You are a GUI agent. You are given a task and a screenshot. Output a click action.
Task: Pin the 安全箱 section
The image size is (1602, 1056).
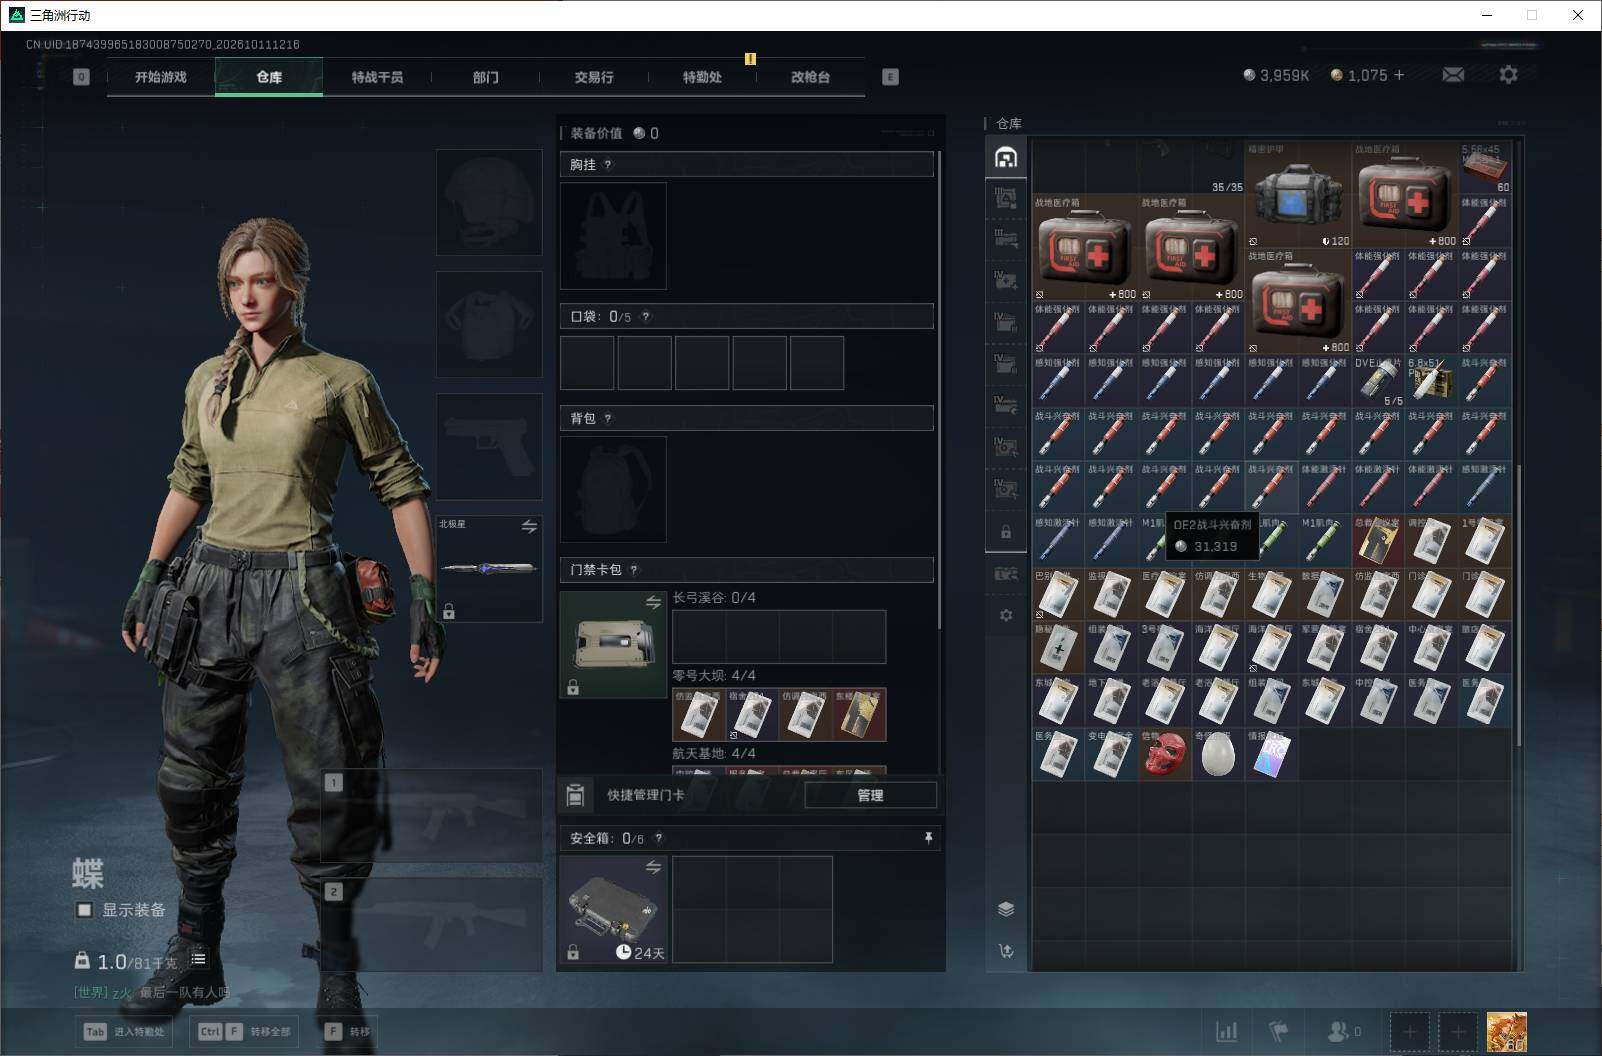point(928,838)
